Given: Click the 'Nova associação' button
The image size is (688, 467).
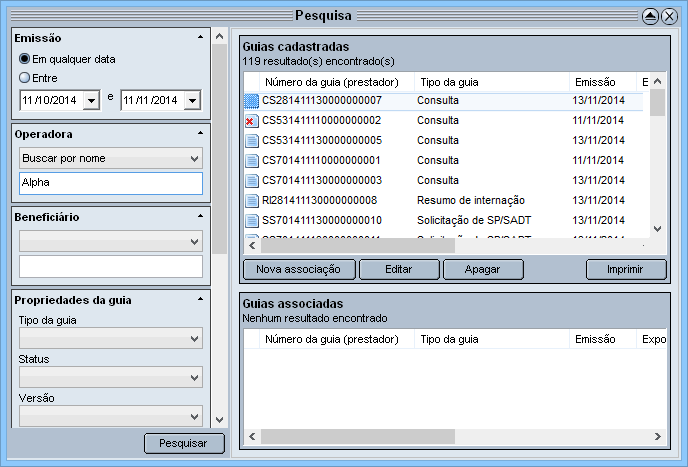Looking at the screenshot, I should [298, 269].
